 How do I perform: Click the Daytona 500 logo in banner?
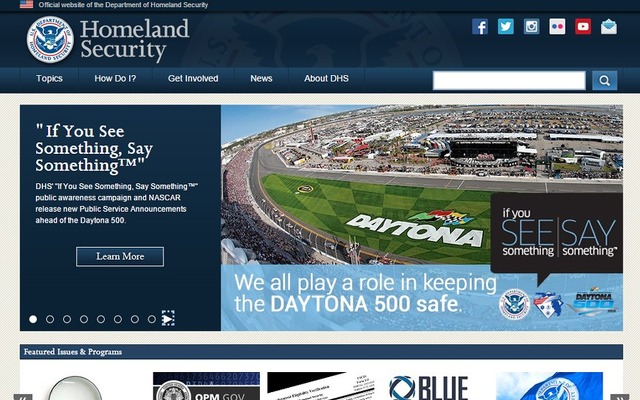coord(594,303)
